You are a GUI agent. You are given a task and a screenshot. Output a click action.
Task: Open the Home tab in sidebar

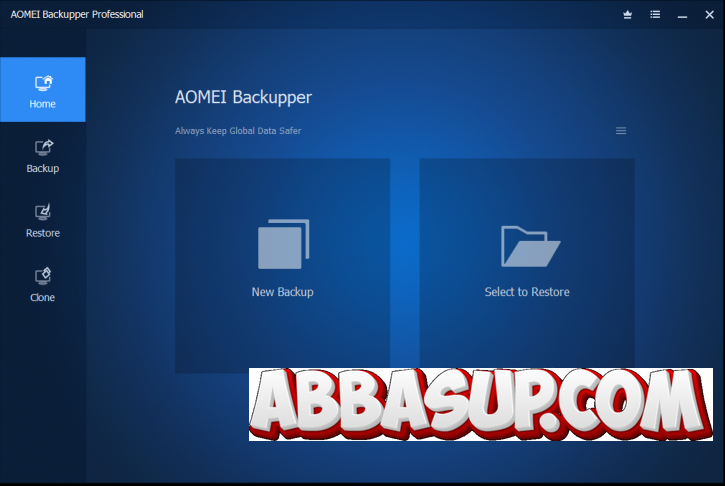click(43, 90)
